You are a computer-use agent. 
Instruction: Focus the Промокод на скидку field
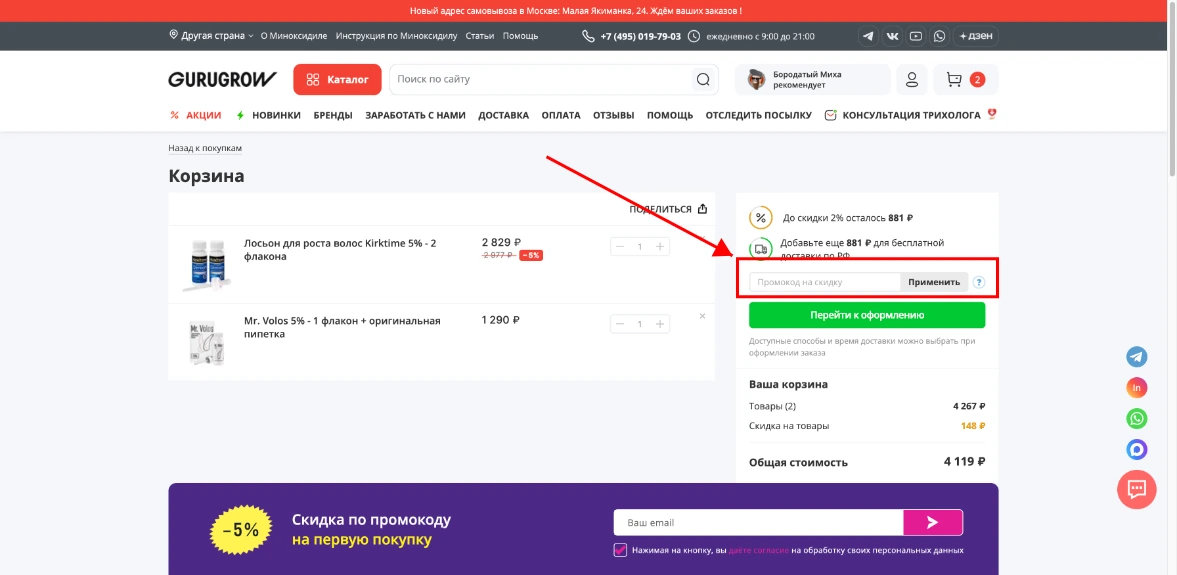click(824, 283)
